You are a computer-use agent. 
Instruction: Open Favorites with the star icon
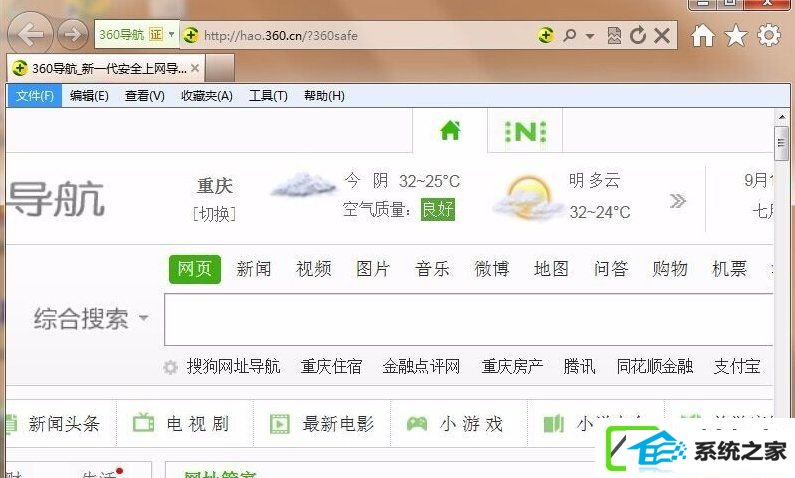[x=736, y=35]
